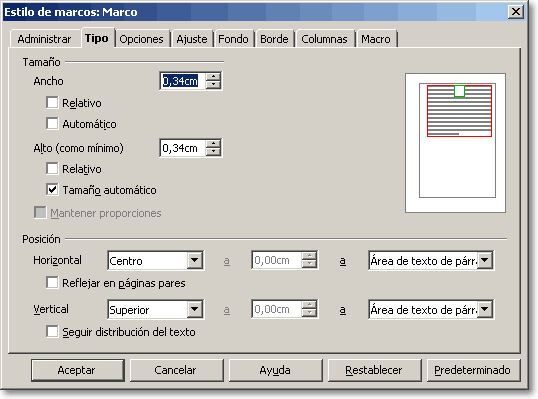The image size is (538, 399).
Task: Click the Alto (como mínimo) input field
Action: coord(183,148)
